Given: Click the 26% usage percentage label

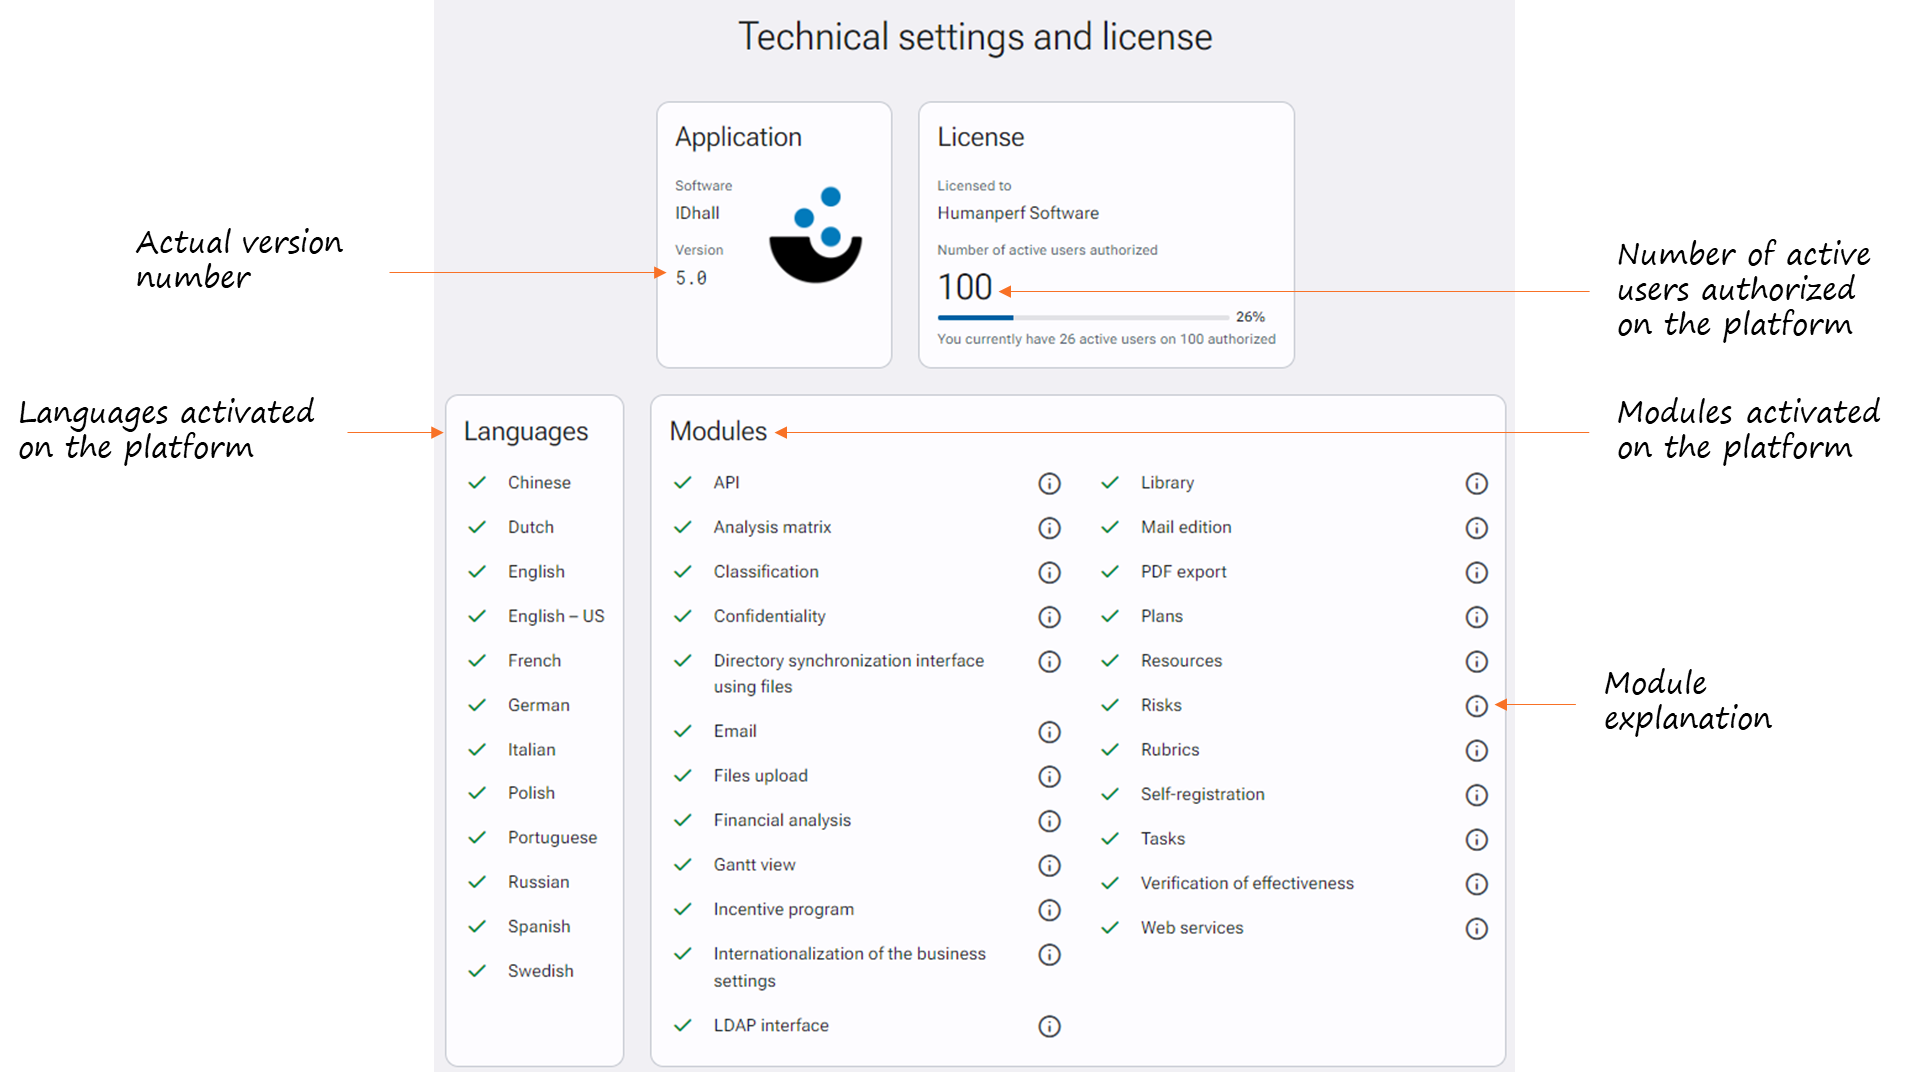Looking at the screenshot, I should 1251,317.
